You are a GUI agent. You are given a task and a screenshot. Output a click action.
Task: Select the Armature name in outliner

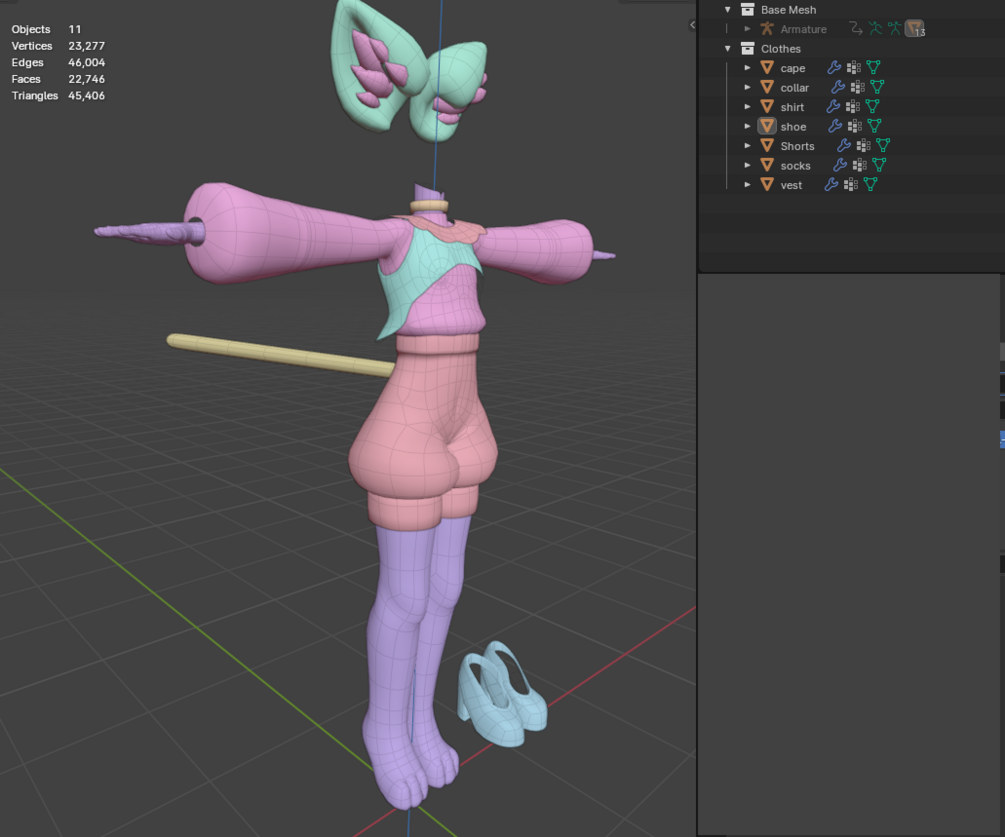[803, 29]
